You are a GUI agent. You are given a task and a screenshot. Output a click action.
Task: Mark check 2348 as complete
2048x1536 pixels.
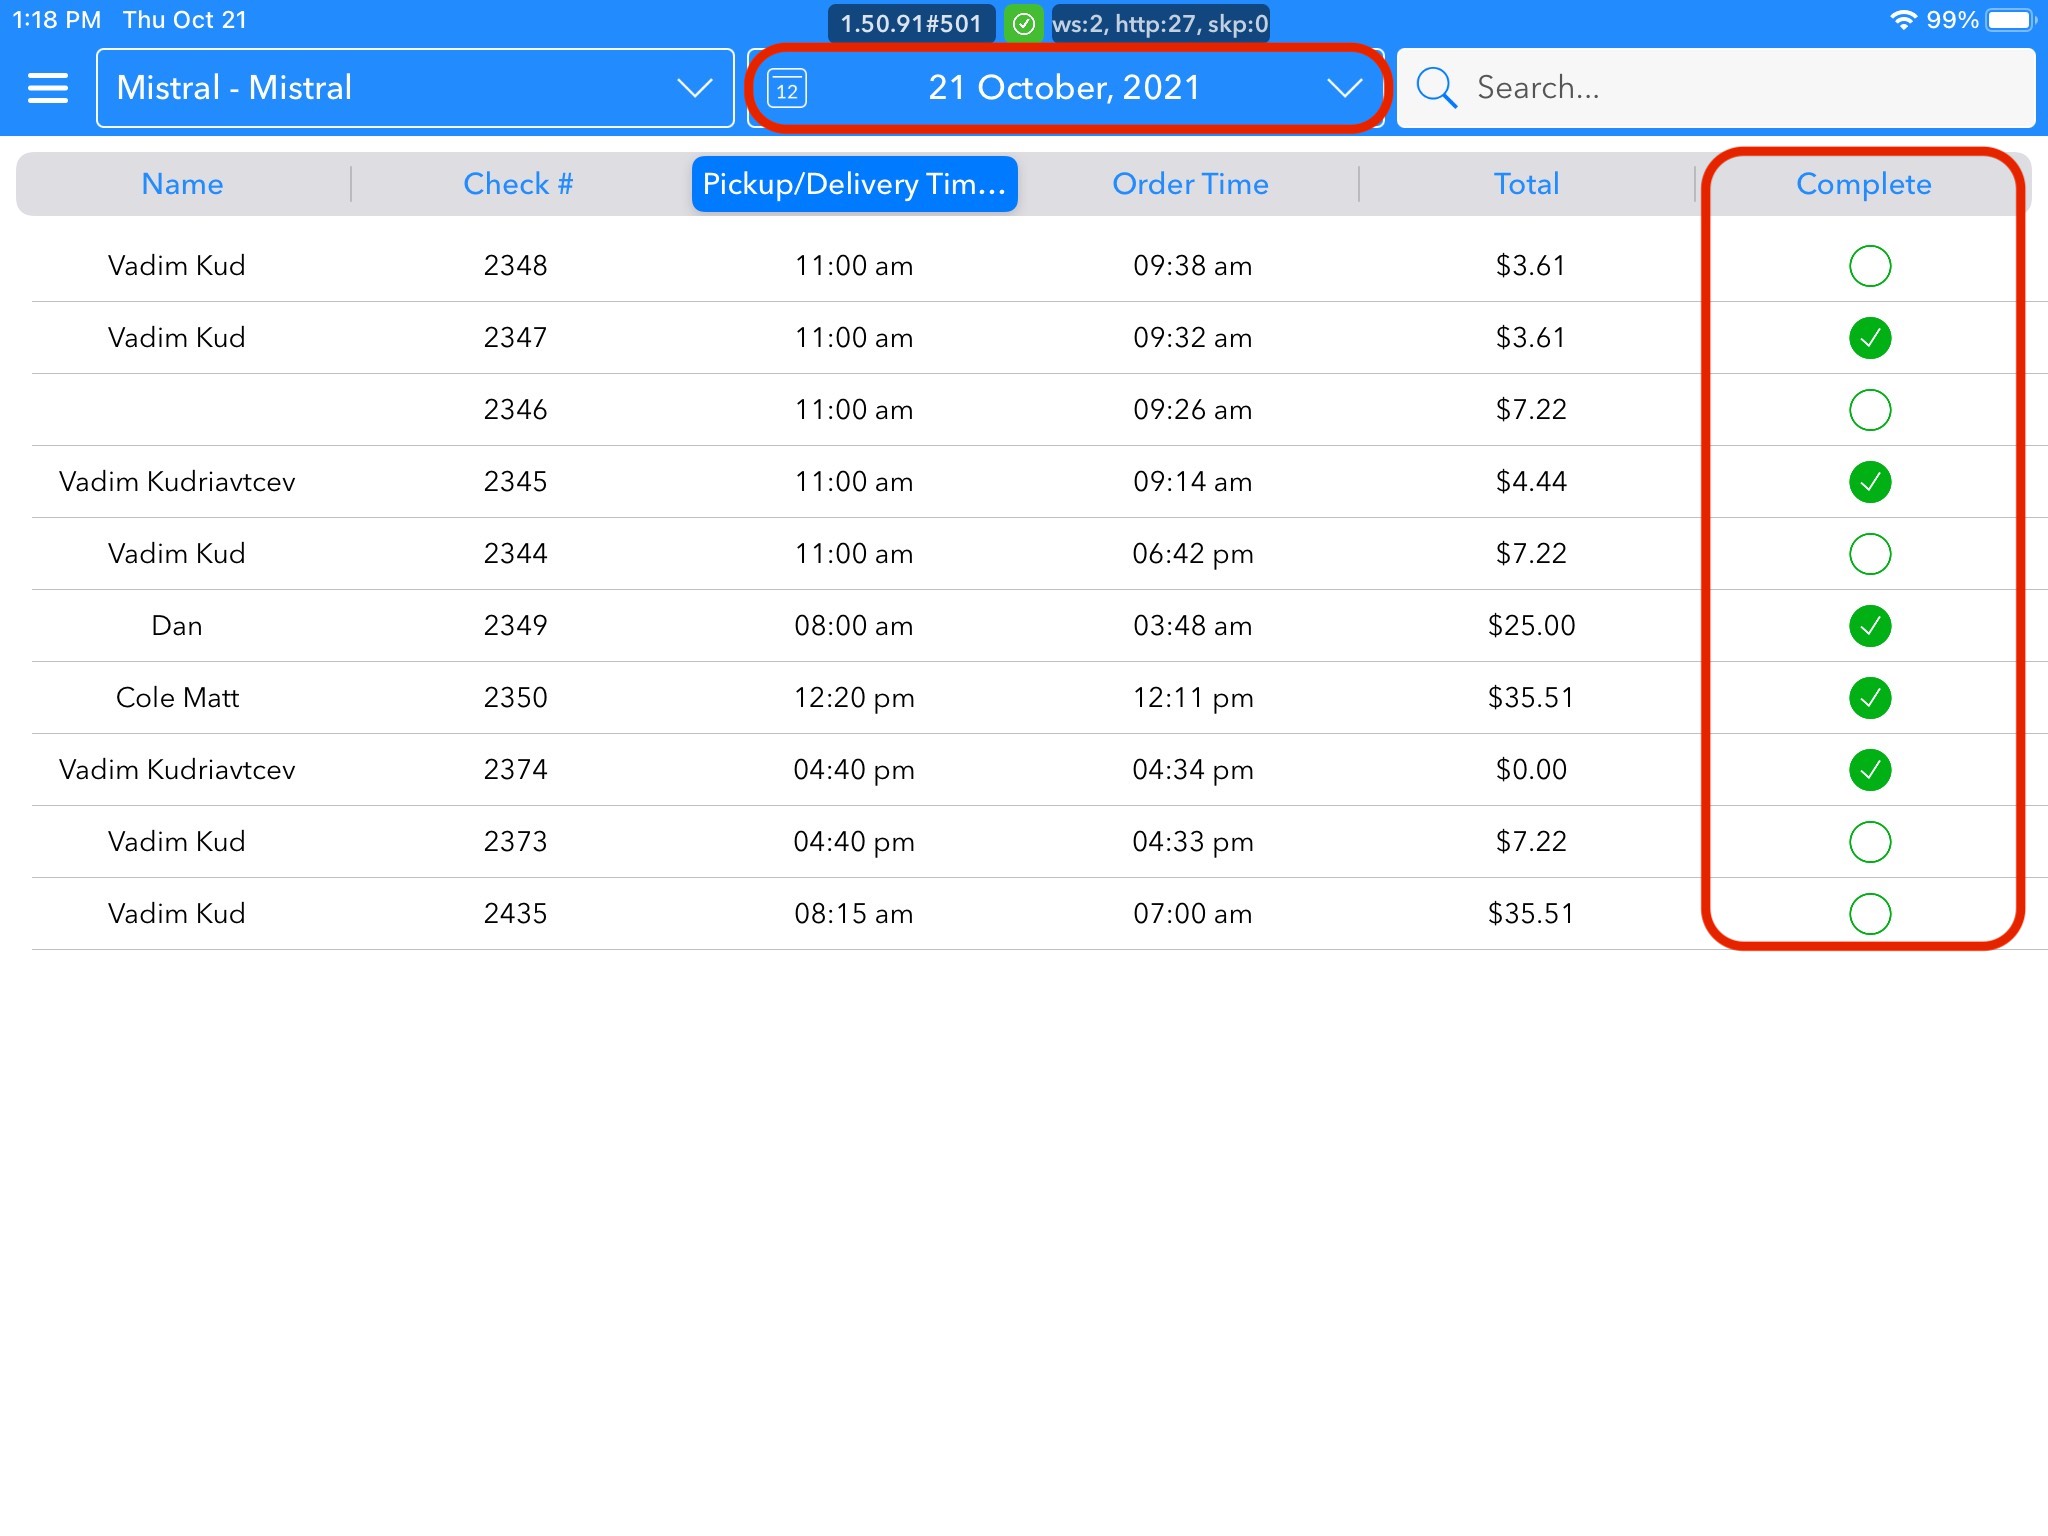tap(1869, 266)
